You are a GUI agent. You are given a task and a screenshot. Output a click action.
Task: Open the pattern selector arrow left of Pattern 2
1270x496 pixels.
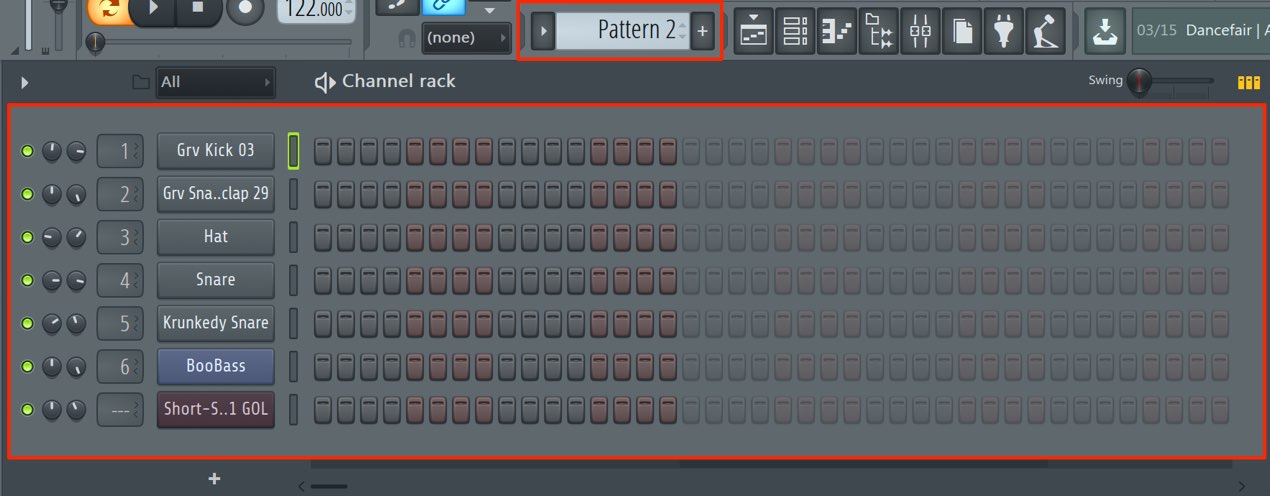(543, 31)
